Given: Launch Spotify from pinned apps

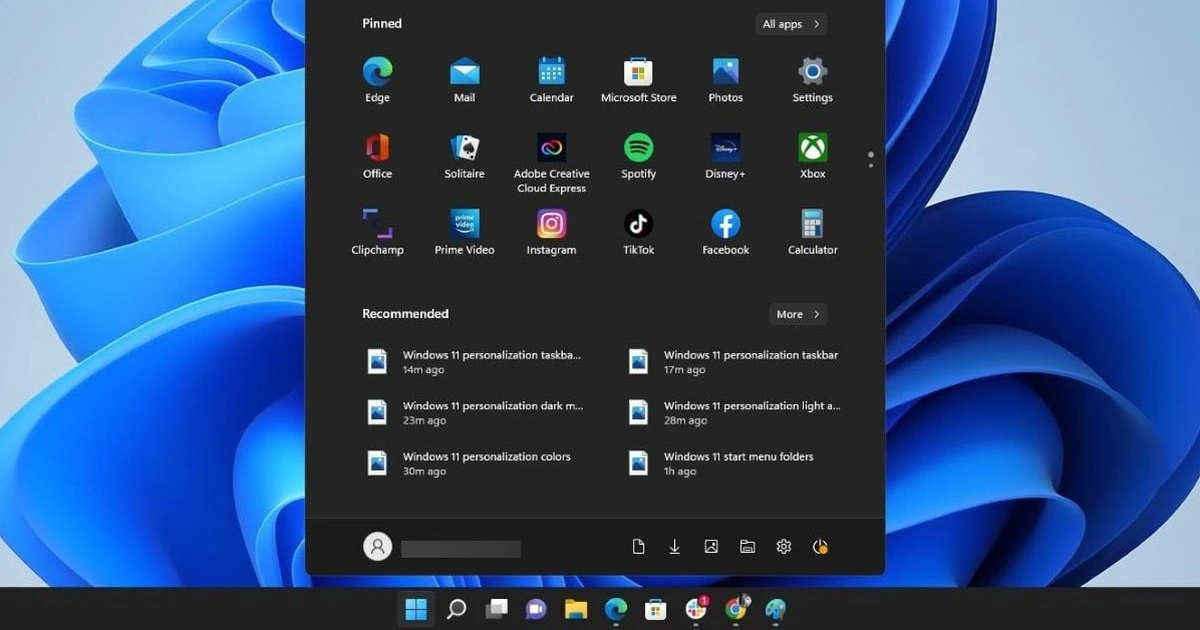Looking at the screenshot, I should click(x=638, y=155).
